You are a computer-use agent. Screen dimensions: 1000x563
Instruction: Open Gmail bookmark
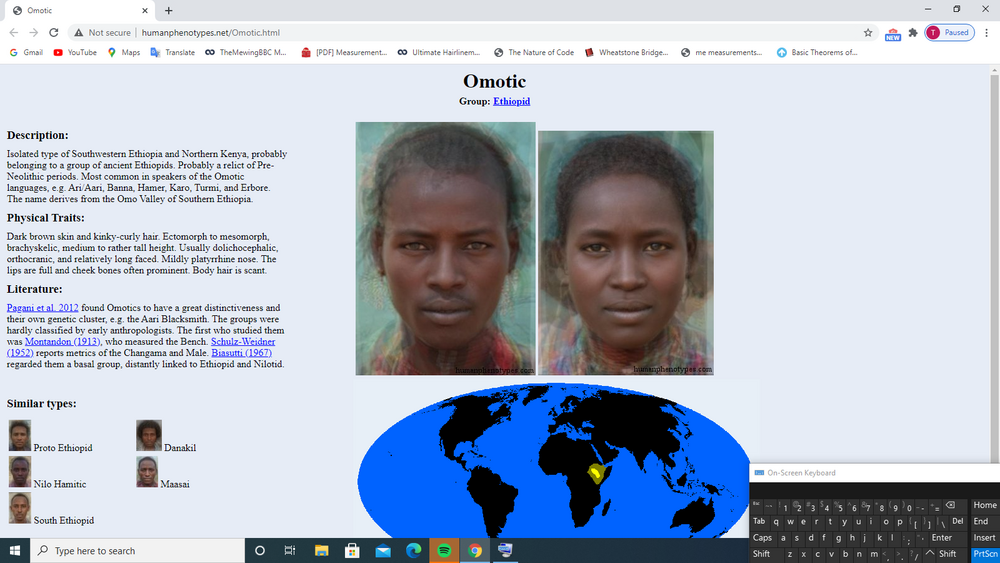click(26, 52)
